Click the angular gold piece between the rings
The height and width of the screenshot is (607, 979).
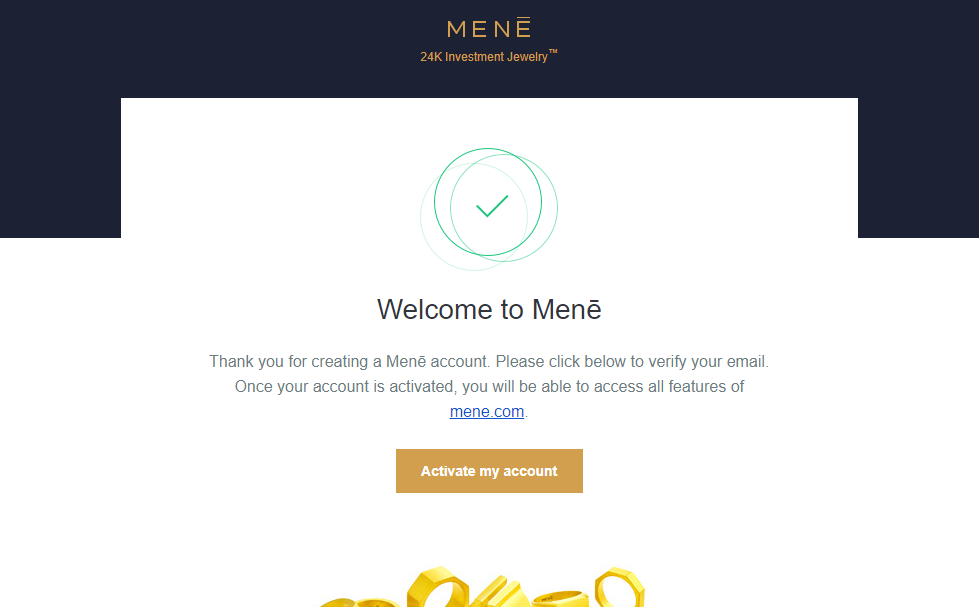(498, 593)
